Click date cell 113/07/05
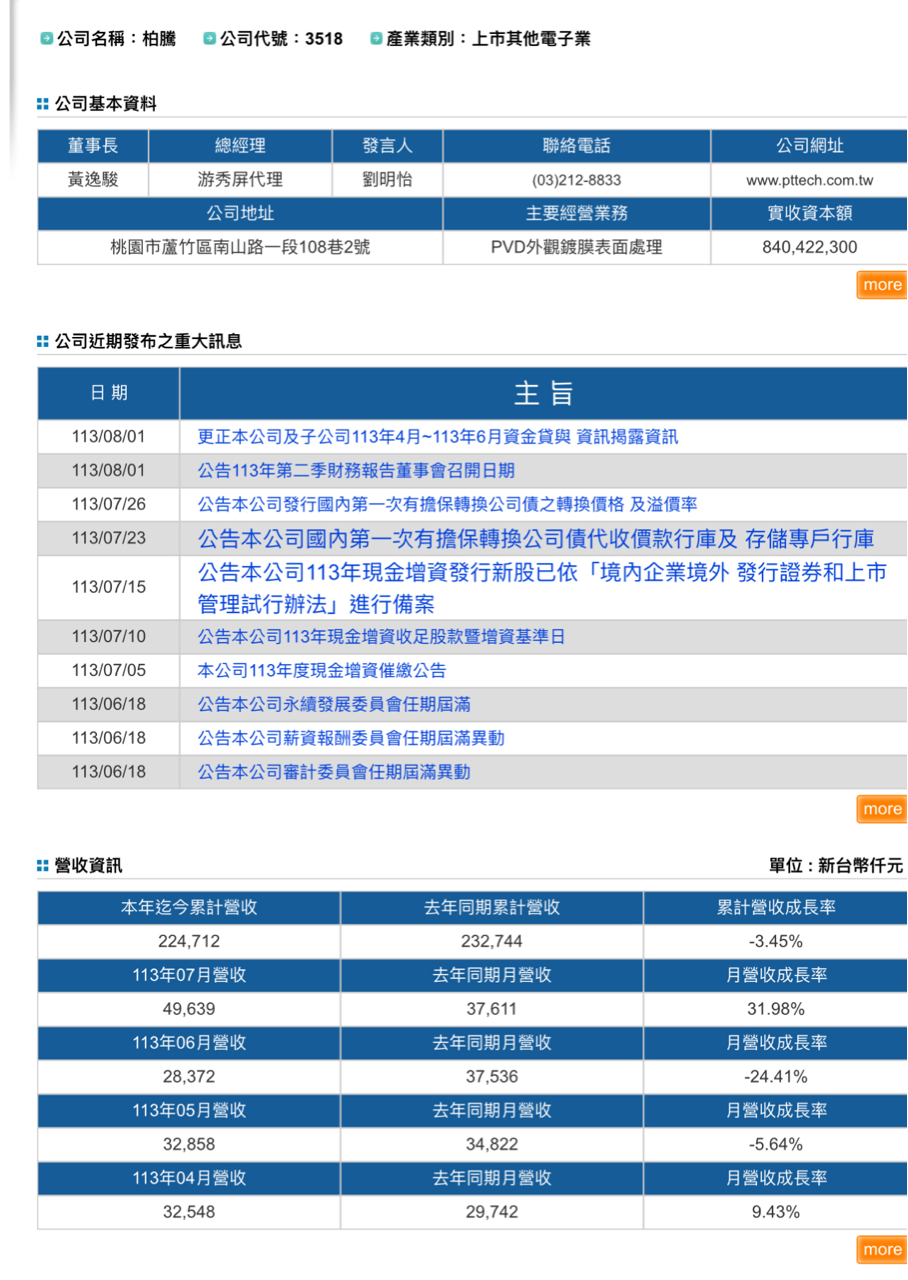 click(108, 671)
